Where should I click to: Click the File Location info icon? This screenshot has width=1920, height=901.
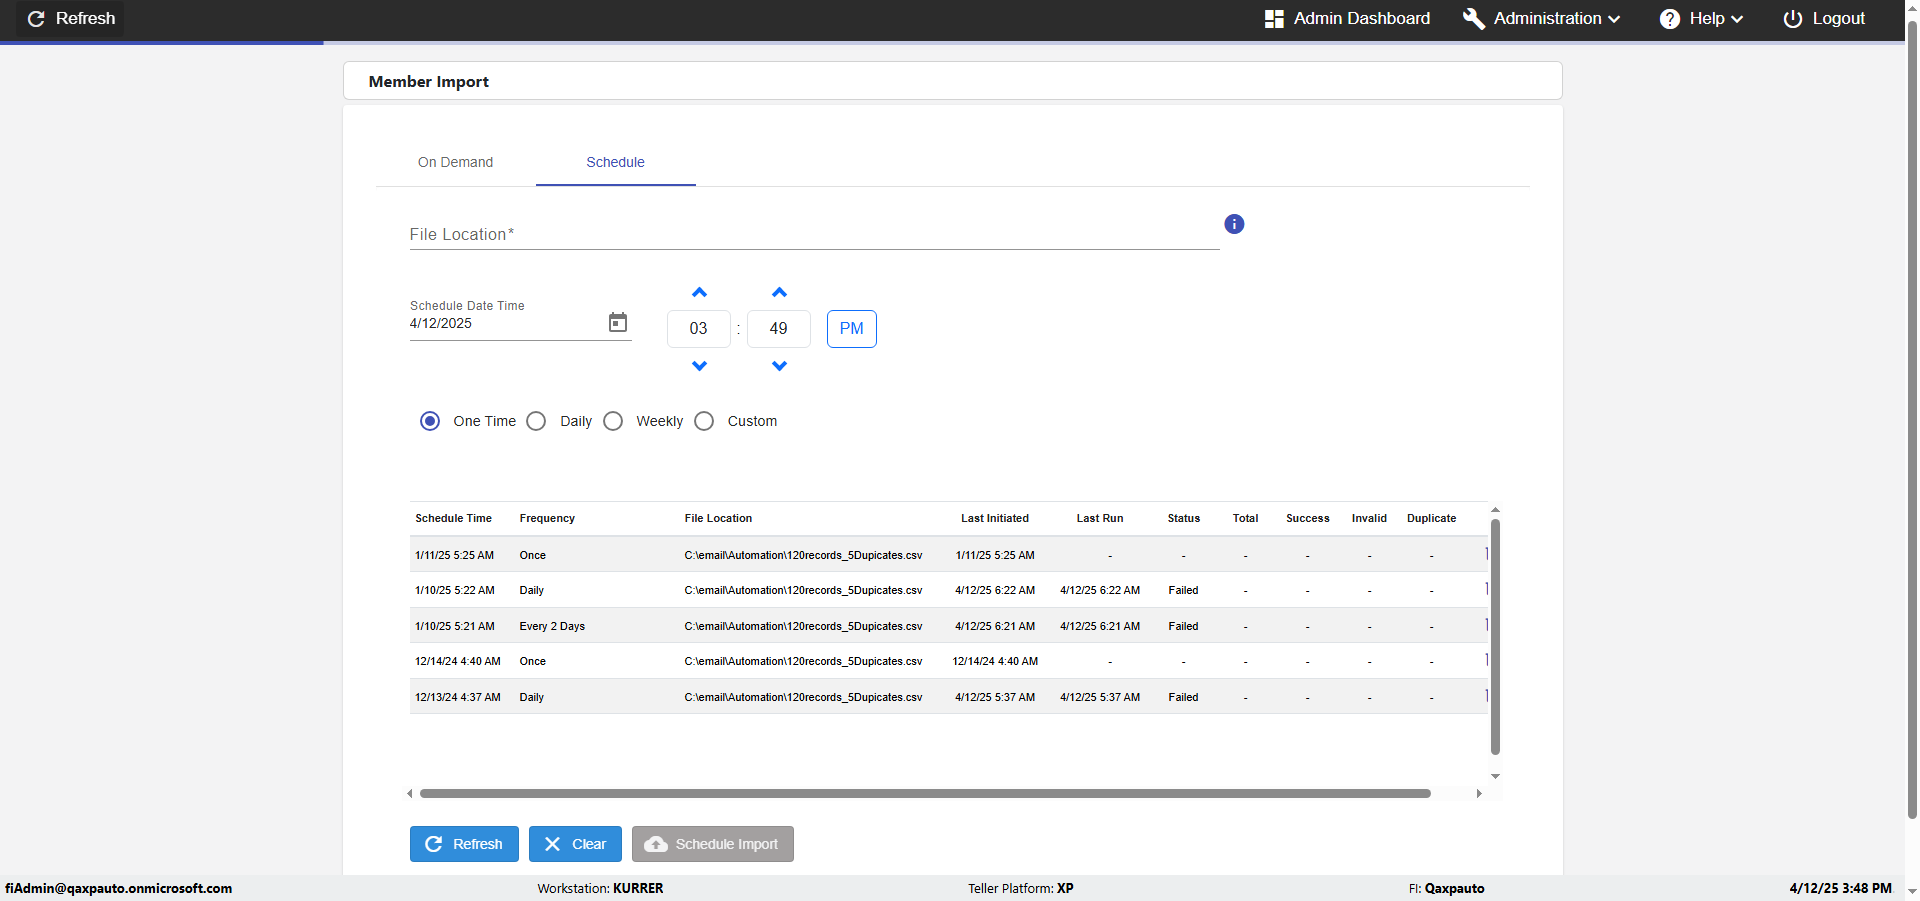pos(1234,224)
